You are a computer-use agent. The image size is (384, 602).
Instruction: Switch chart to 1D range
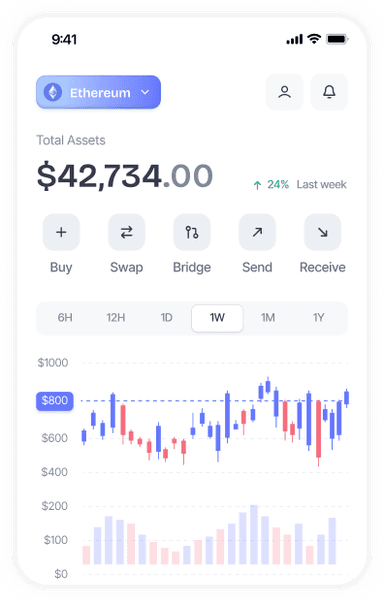coord(166,318)
